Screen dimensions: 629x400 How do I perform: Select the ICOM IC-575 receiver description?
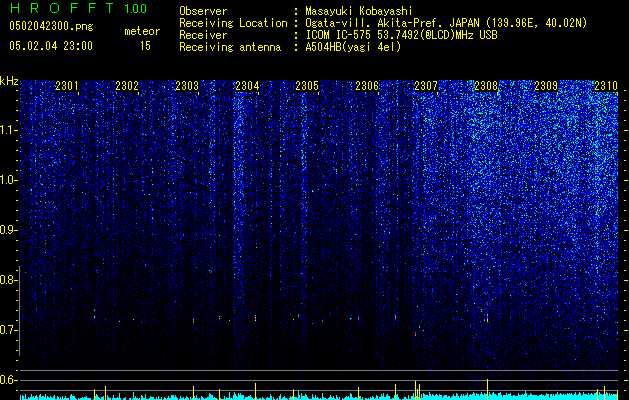coord(401,35)
